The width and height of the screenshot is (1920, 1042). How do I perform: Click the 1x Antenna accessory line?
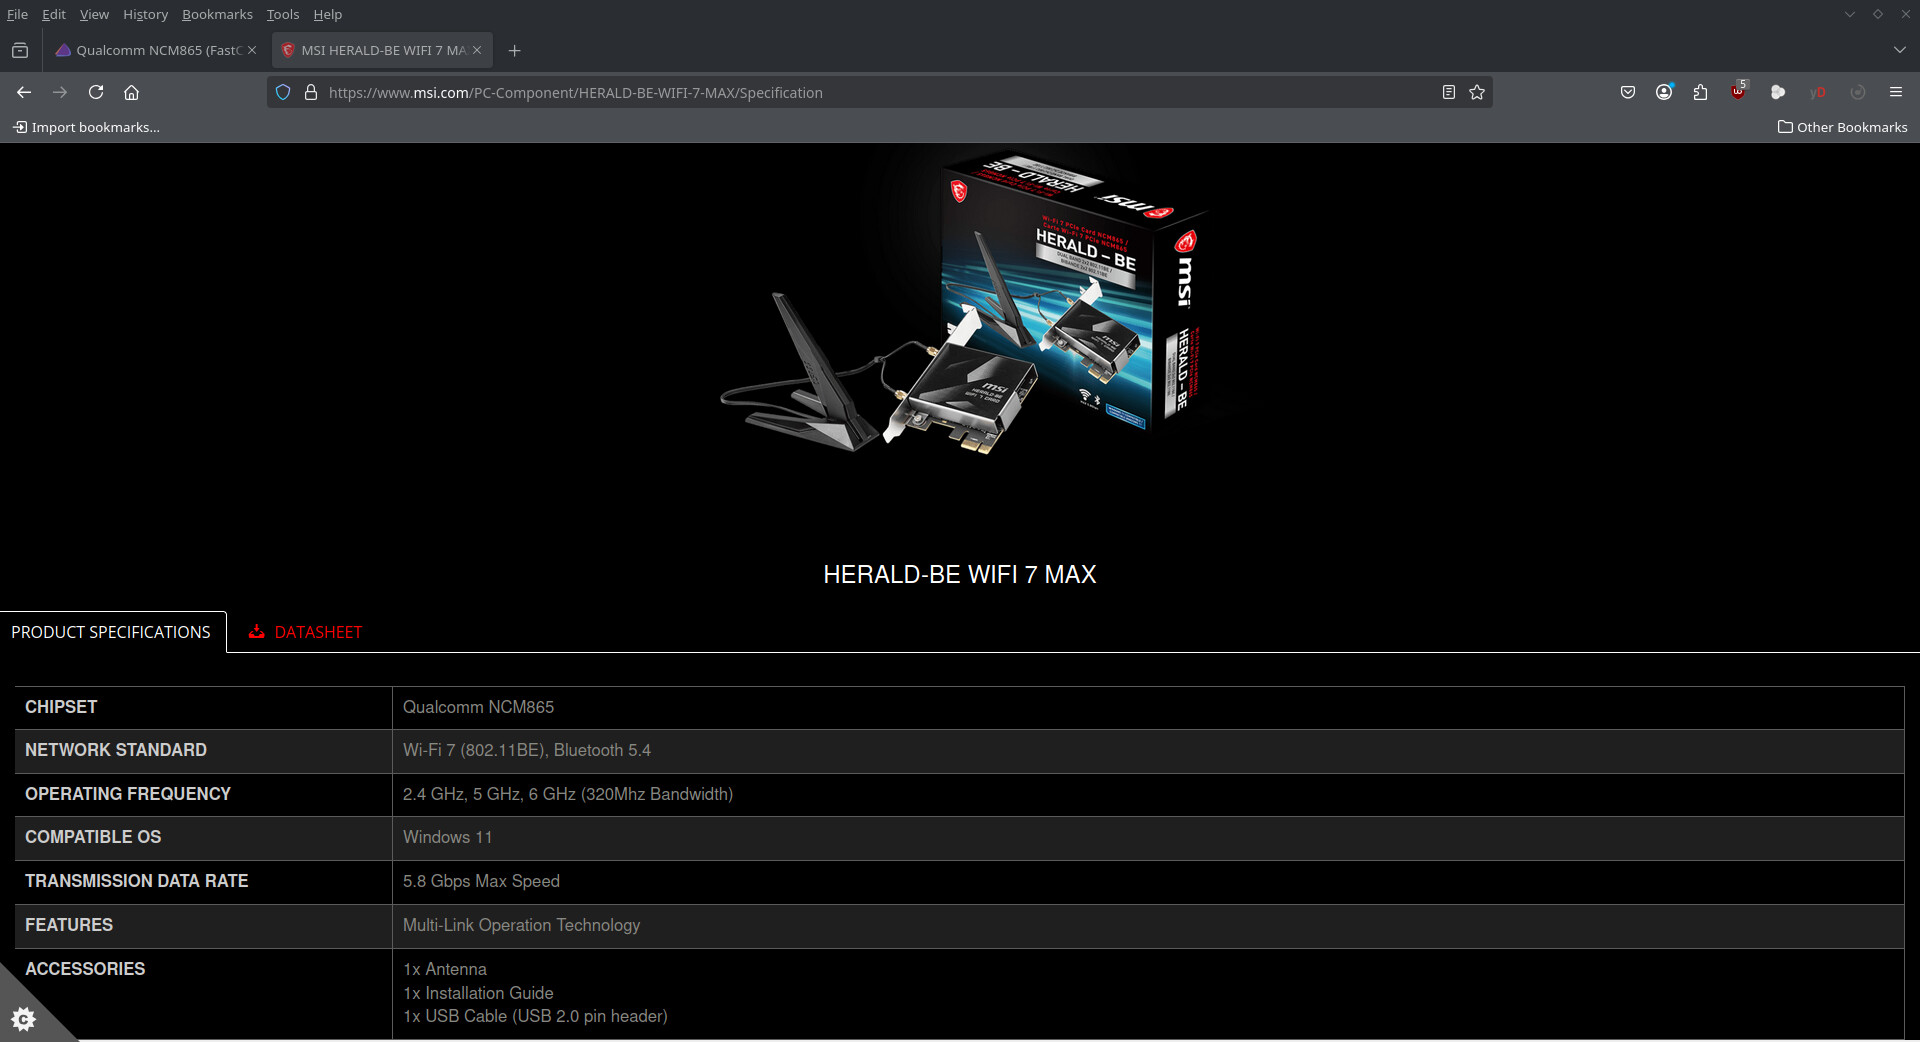point(445,969)
